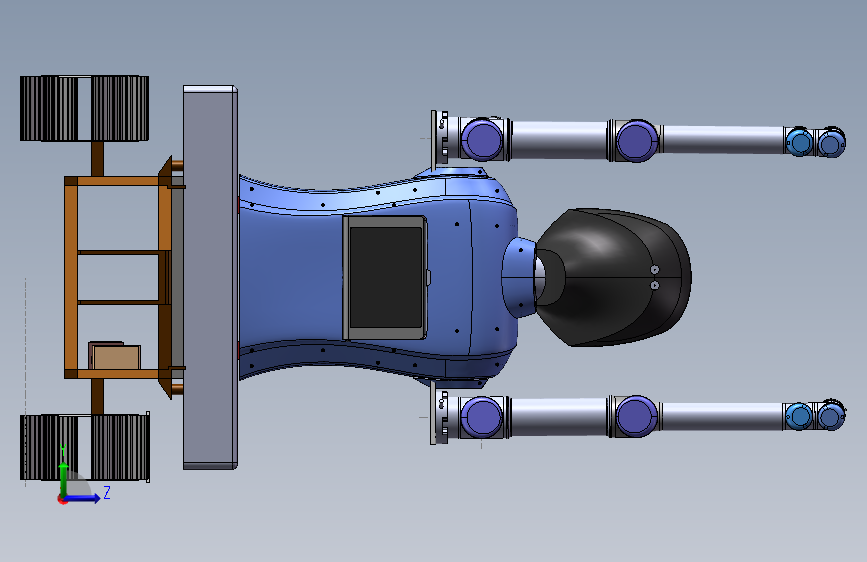Click the red origin point of the triad
This screenshot has height=562, width=867.
click(62, 499)
